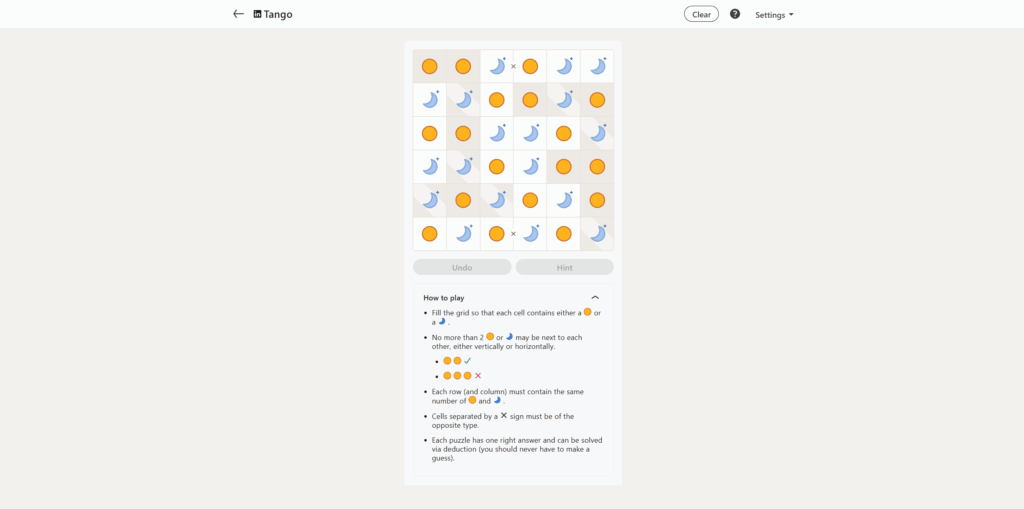Image resolution: width=1024 pixels, height=509 pixels.
Task: Click the Undo button
Action: pyautogui.click(x=462, y=267)
